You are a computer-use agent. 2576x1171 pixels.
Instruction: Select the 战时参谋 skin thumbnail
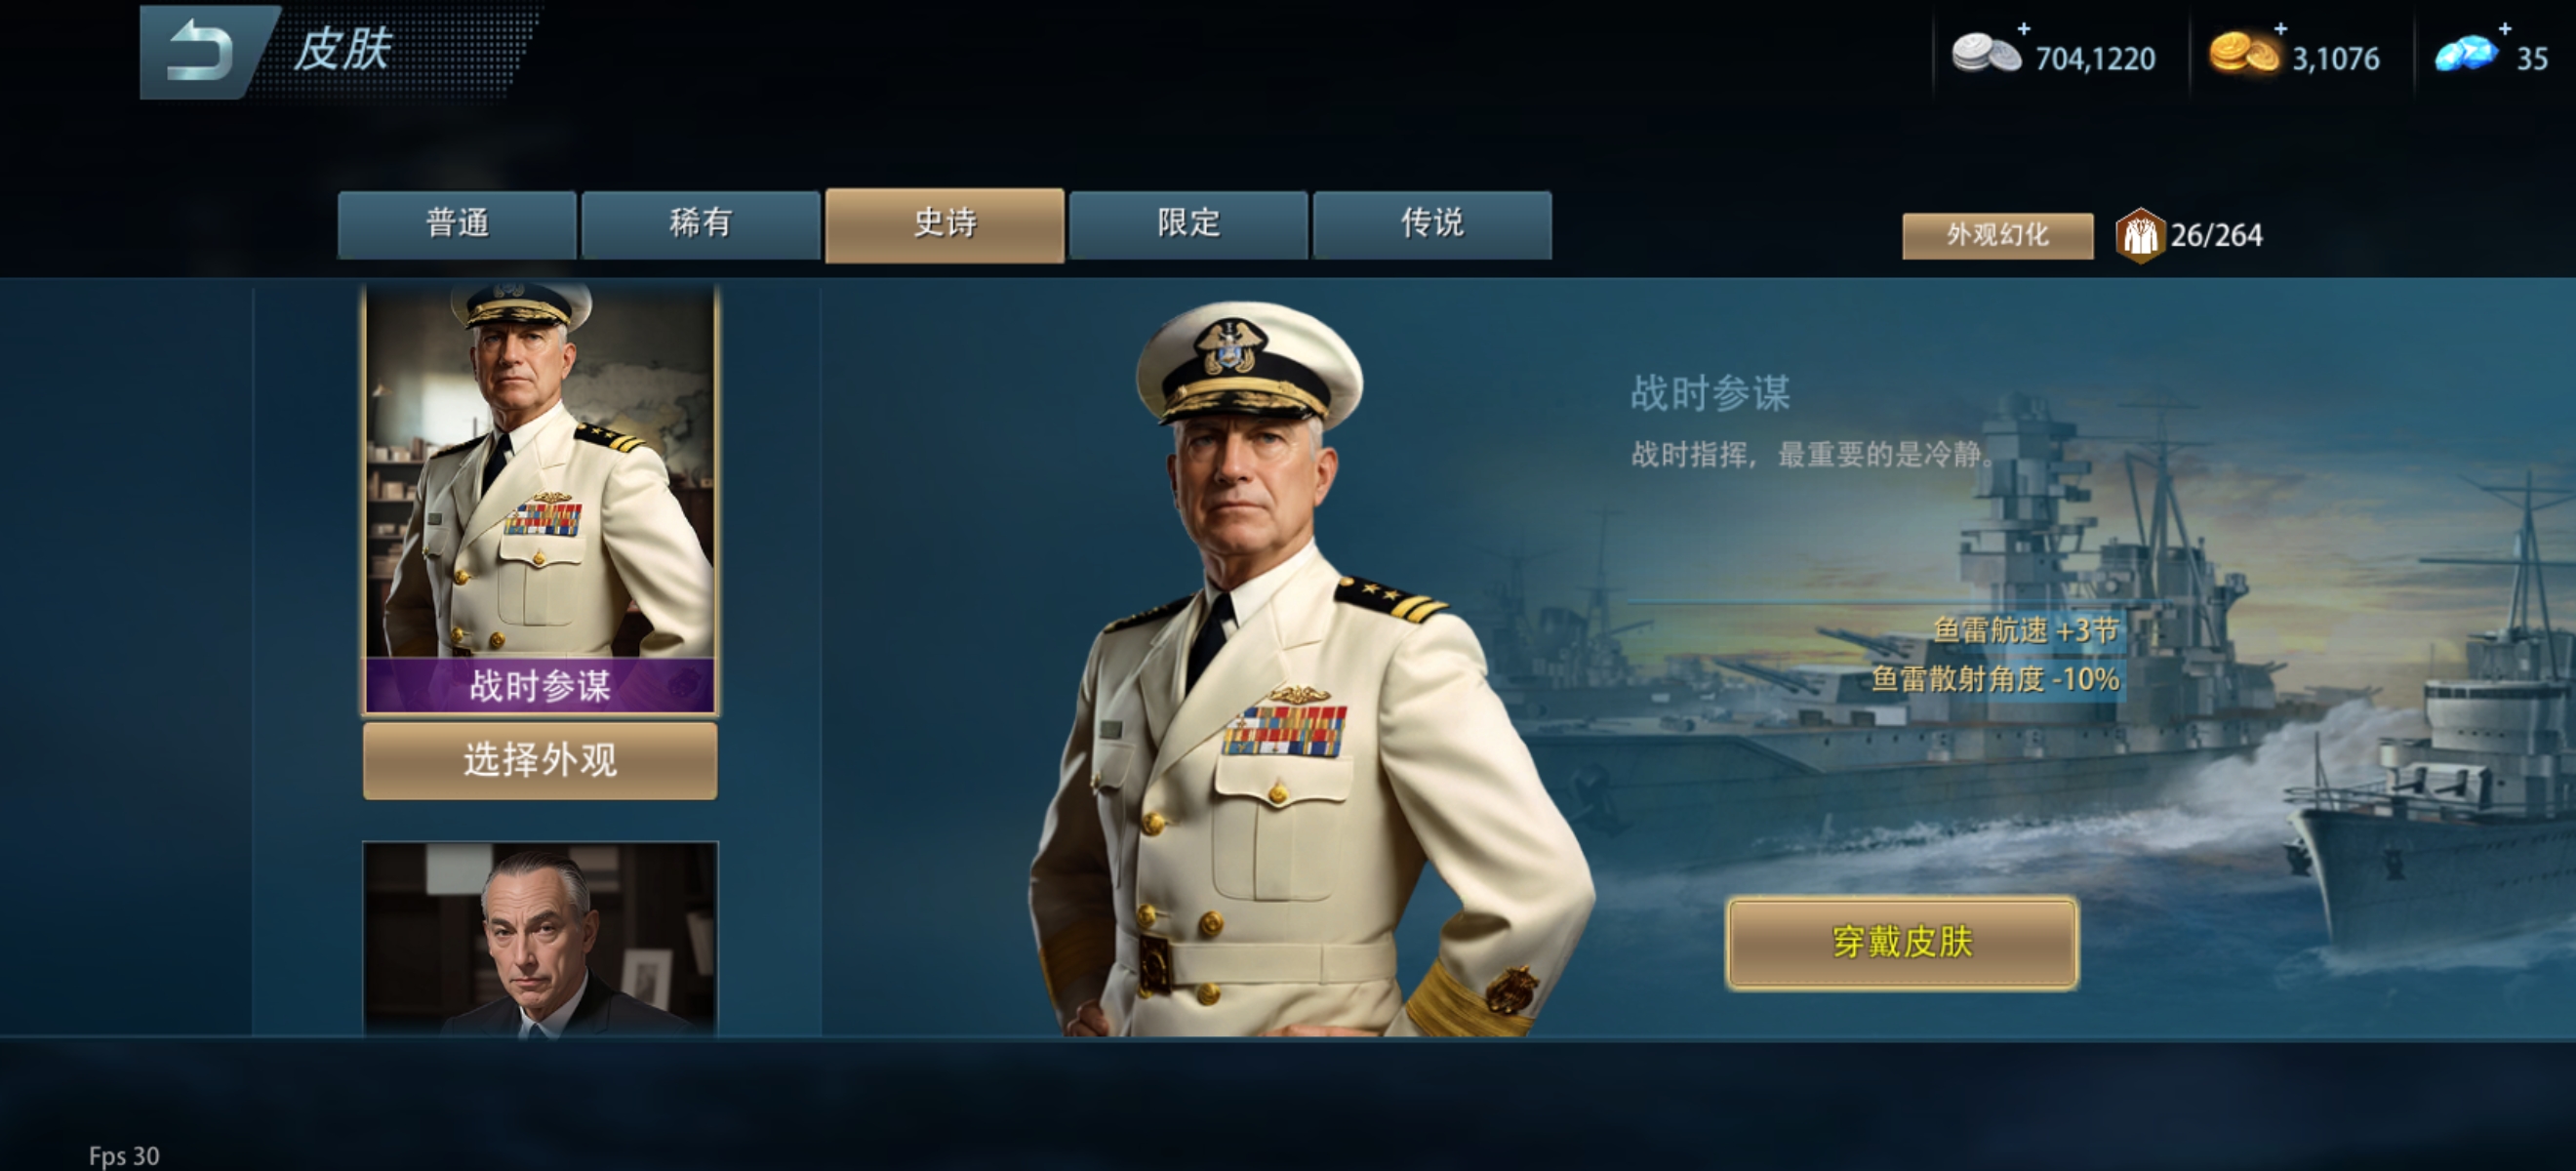540,499
